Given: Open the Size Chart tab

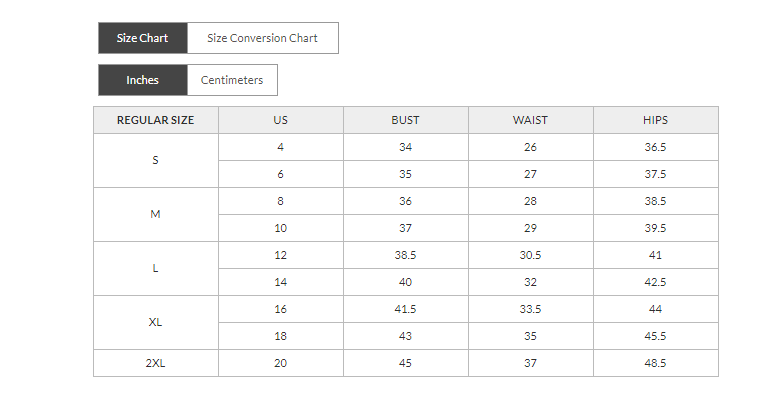Looking at the screenshot, I should click(142, 38).
